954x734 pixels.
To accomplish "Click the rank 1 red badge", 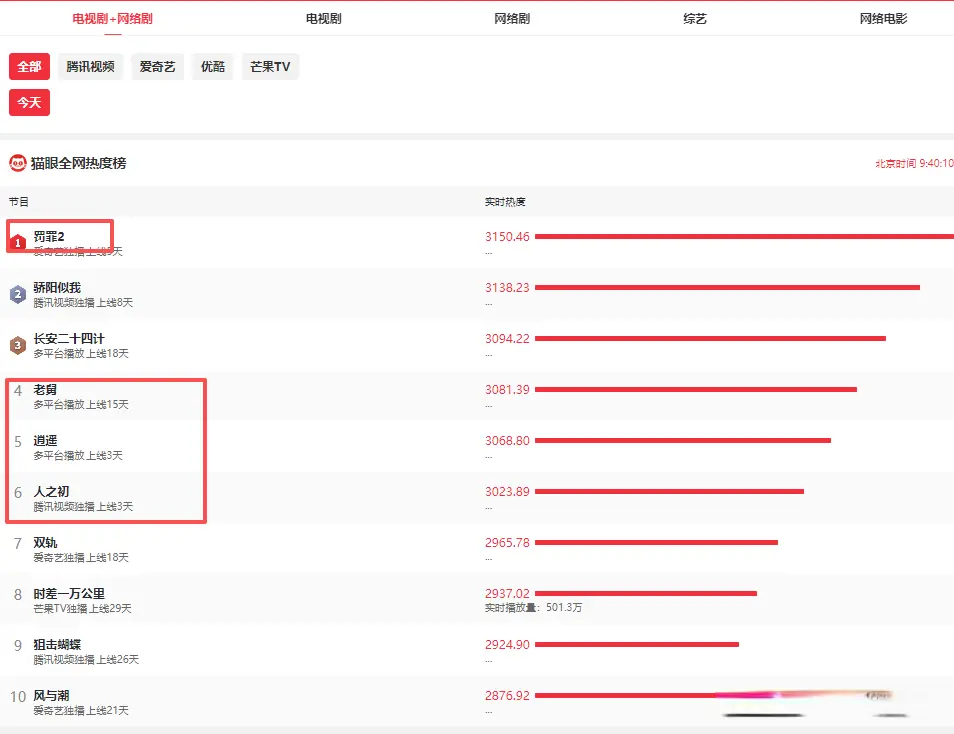I will 18,243.
